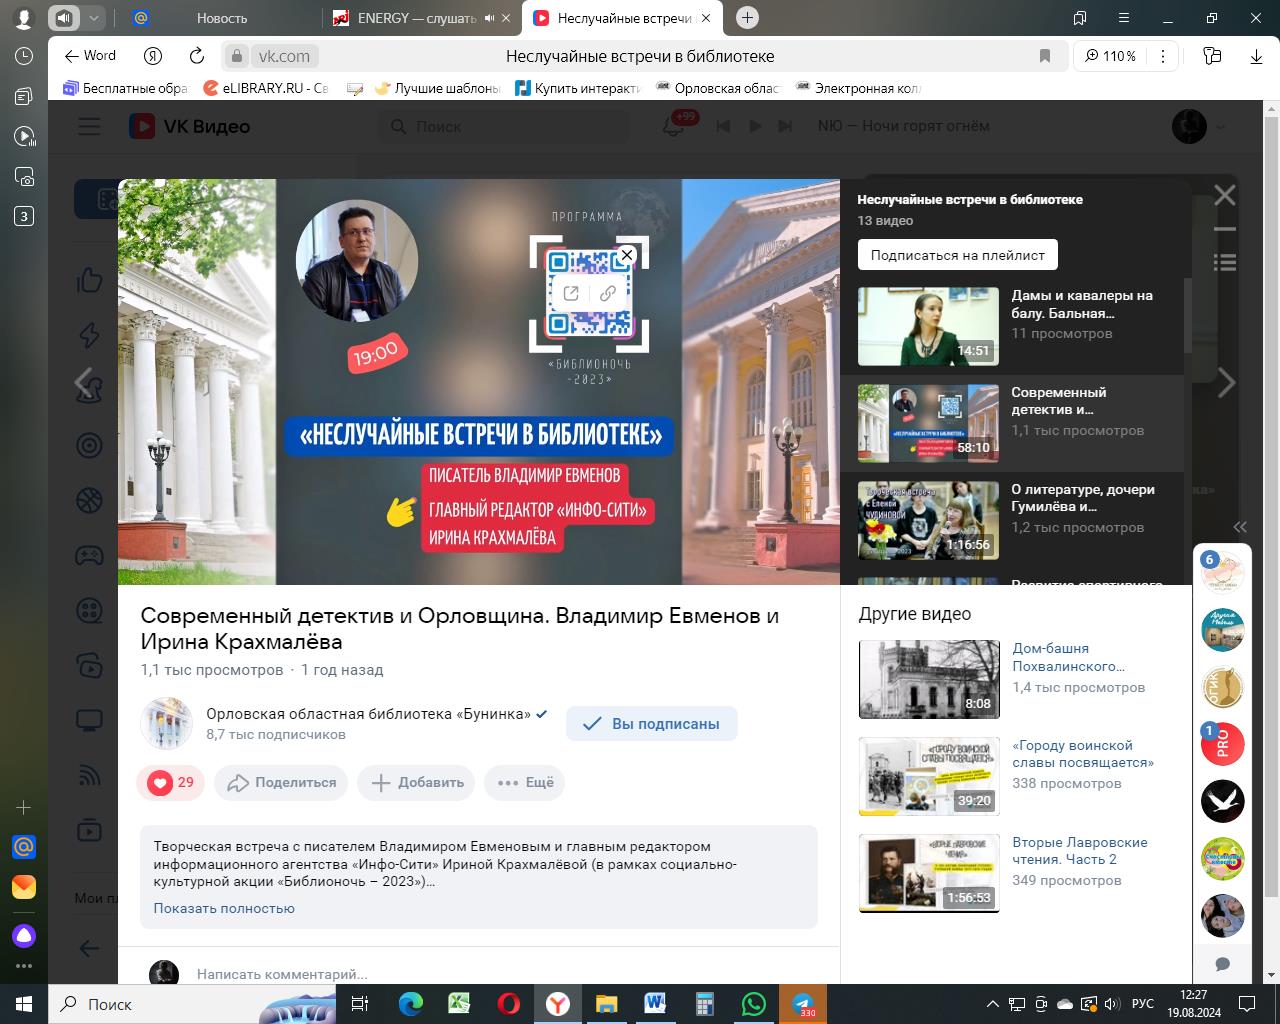Screen dimensions: 1280x1024
Task: Open browser three-dot menu
Action: coord(1163,56)
